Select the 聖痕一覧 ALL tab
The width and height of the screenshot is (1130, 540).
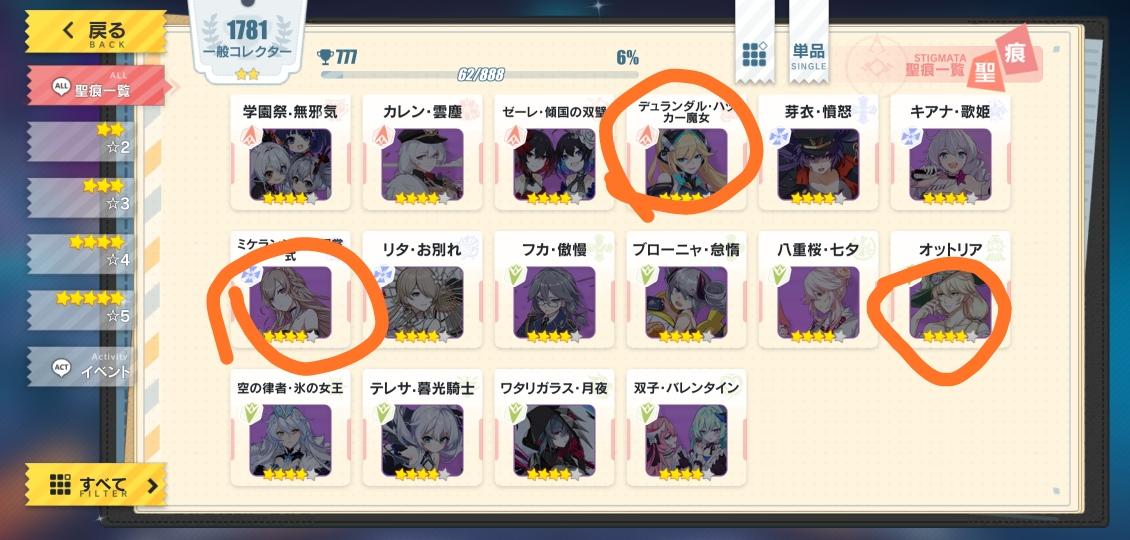[97, 86]
